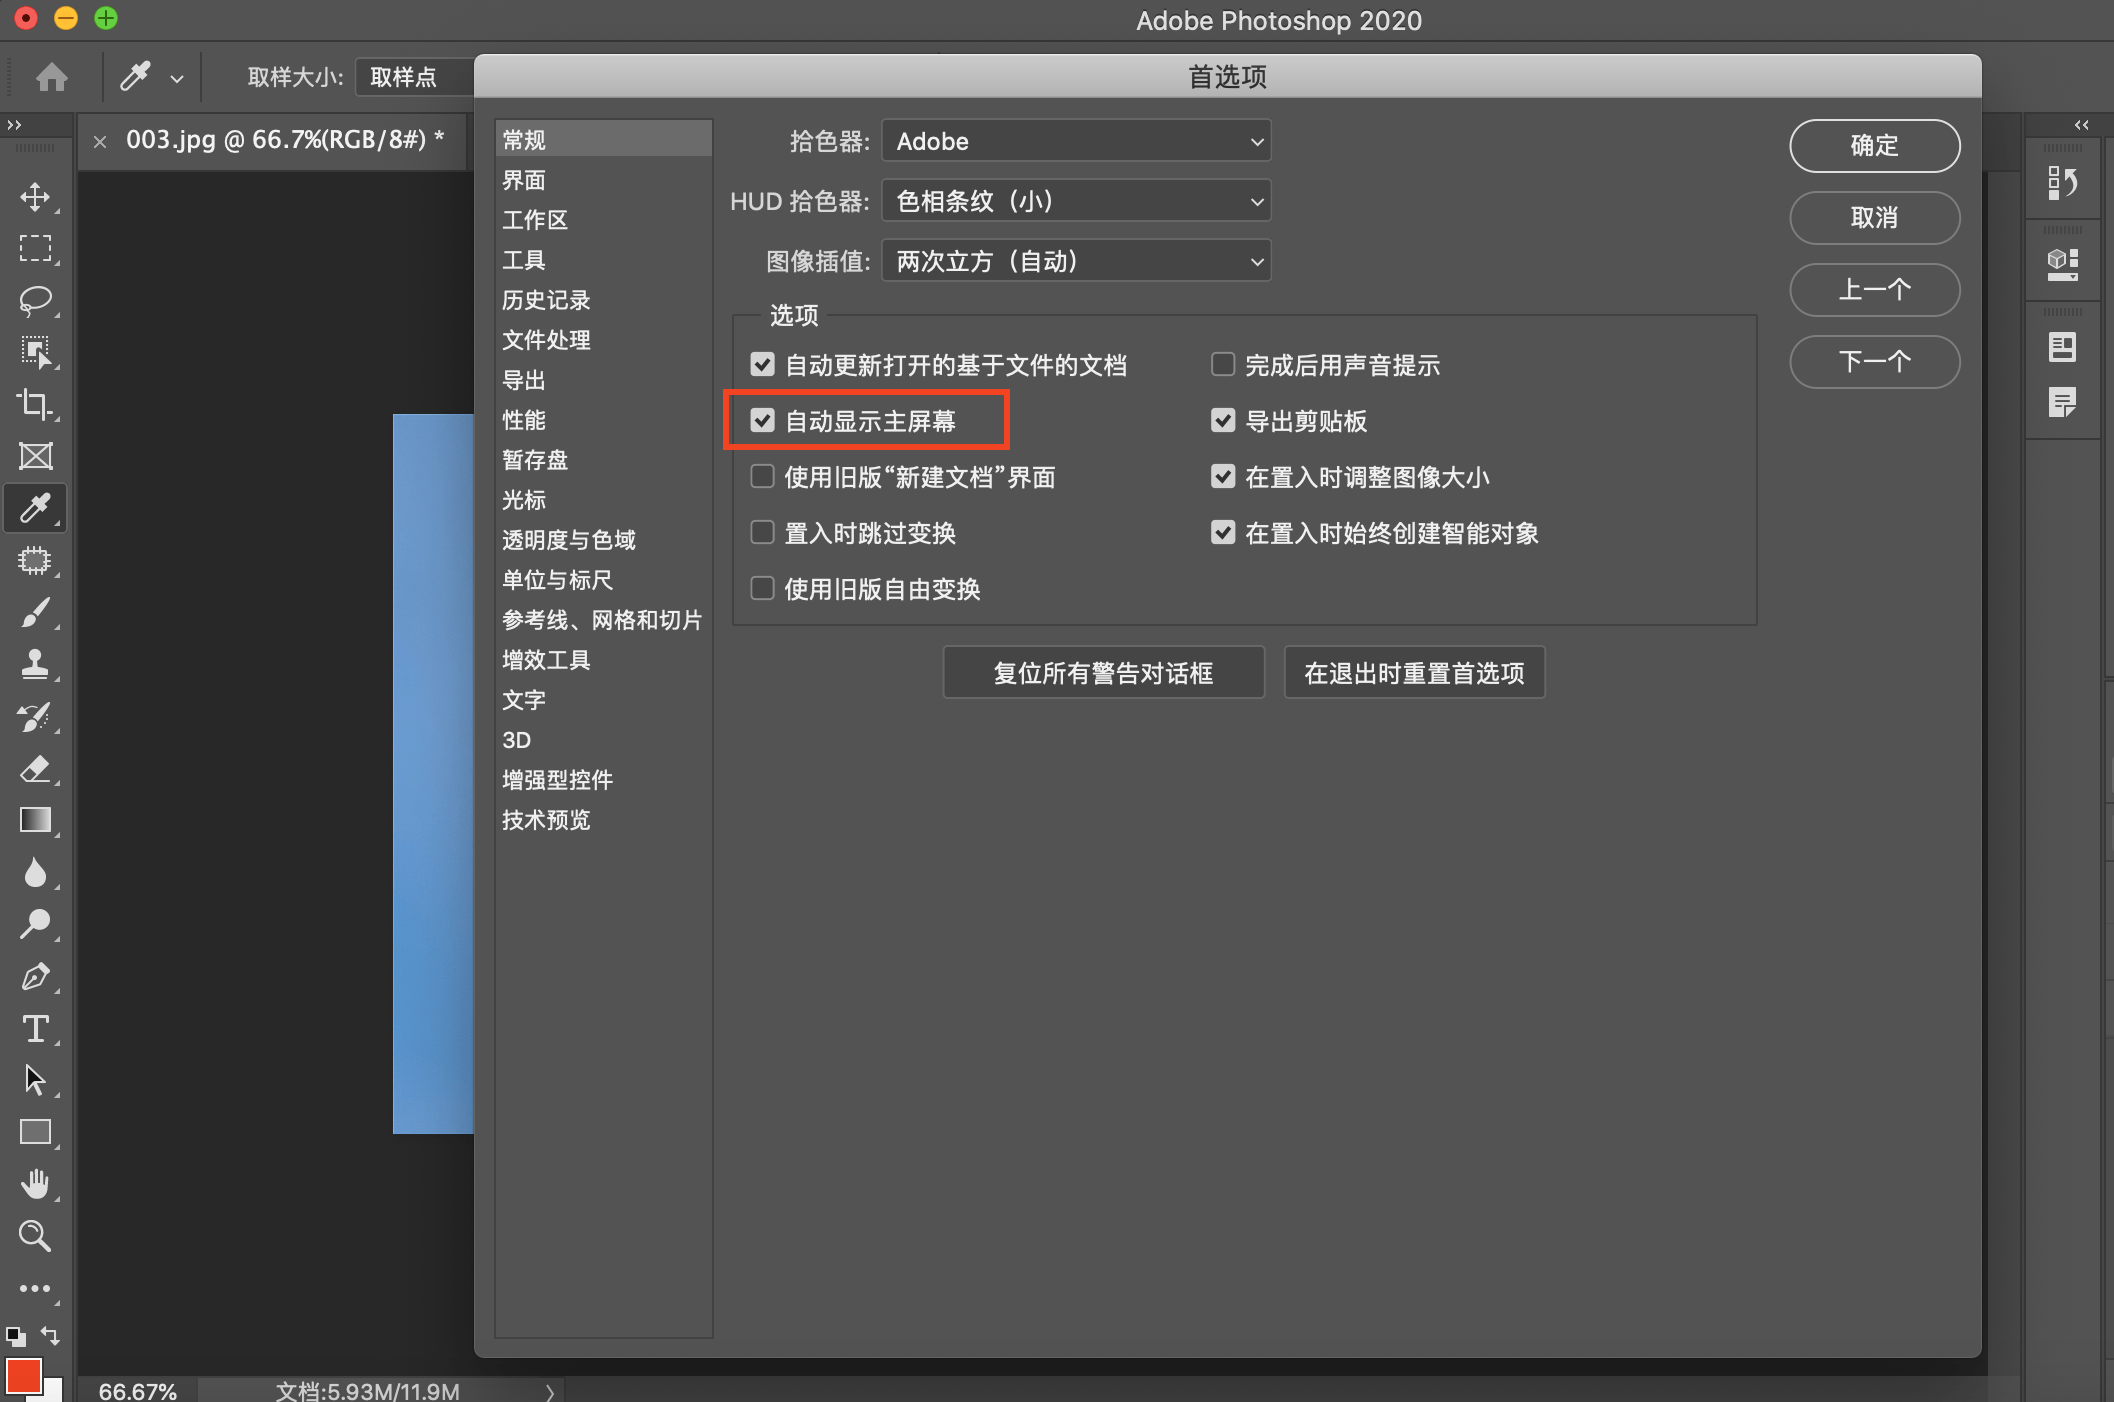
Task: Select the Move tool
Action: point(35,196)
